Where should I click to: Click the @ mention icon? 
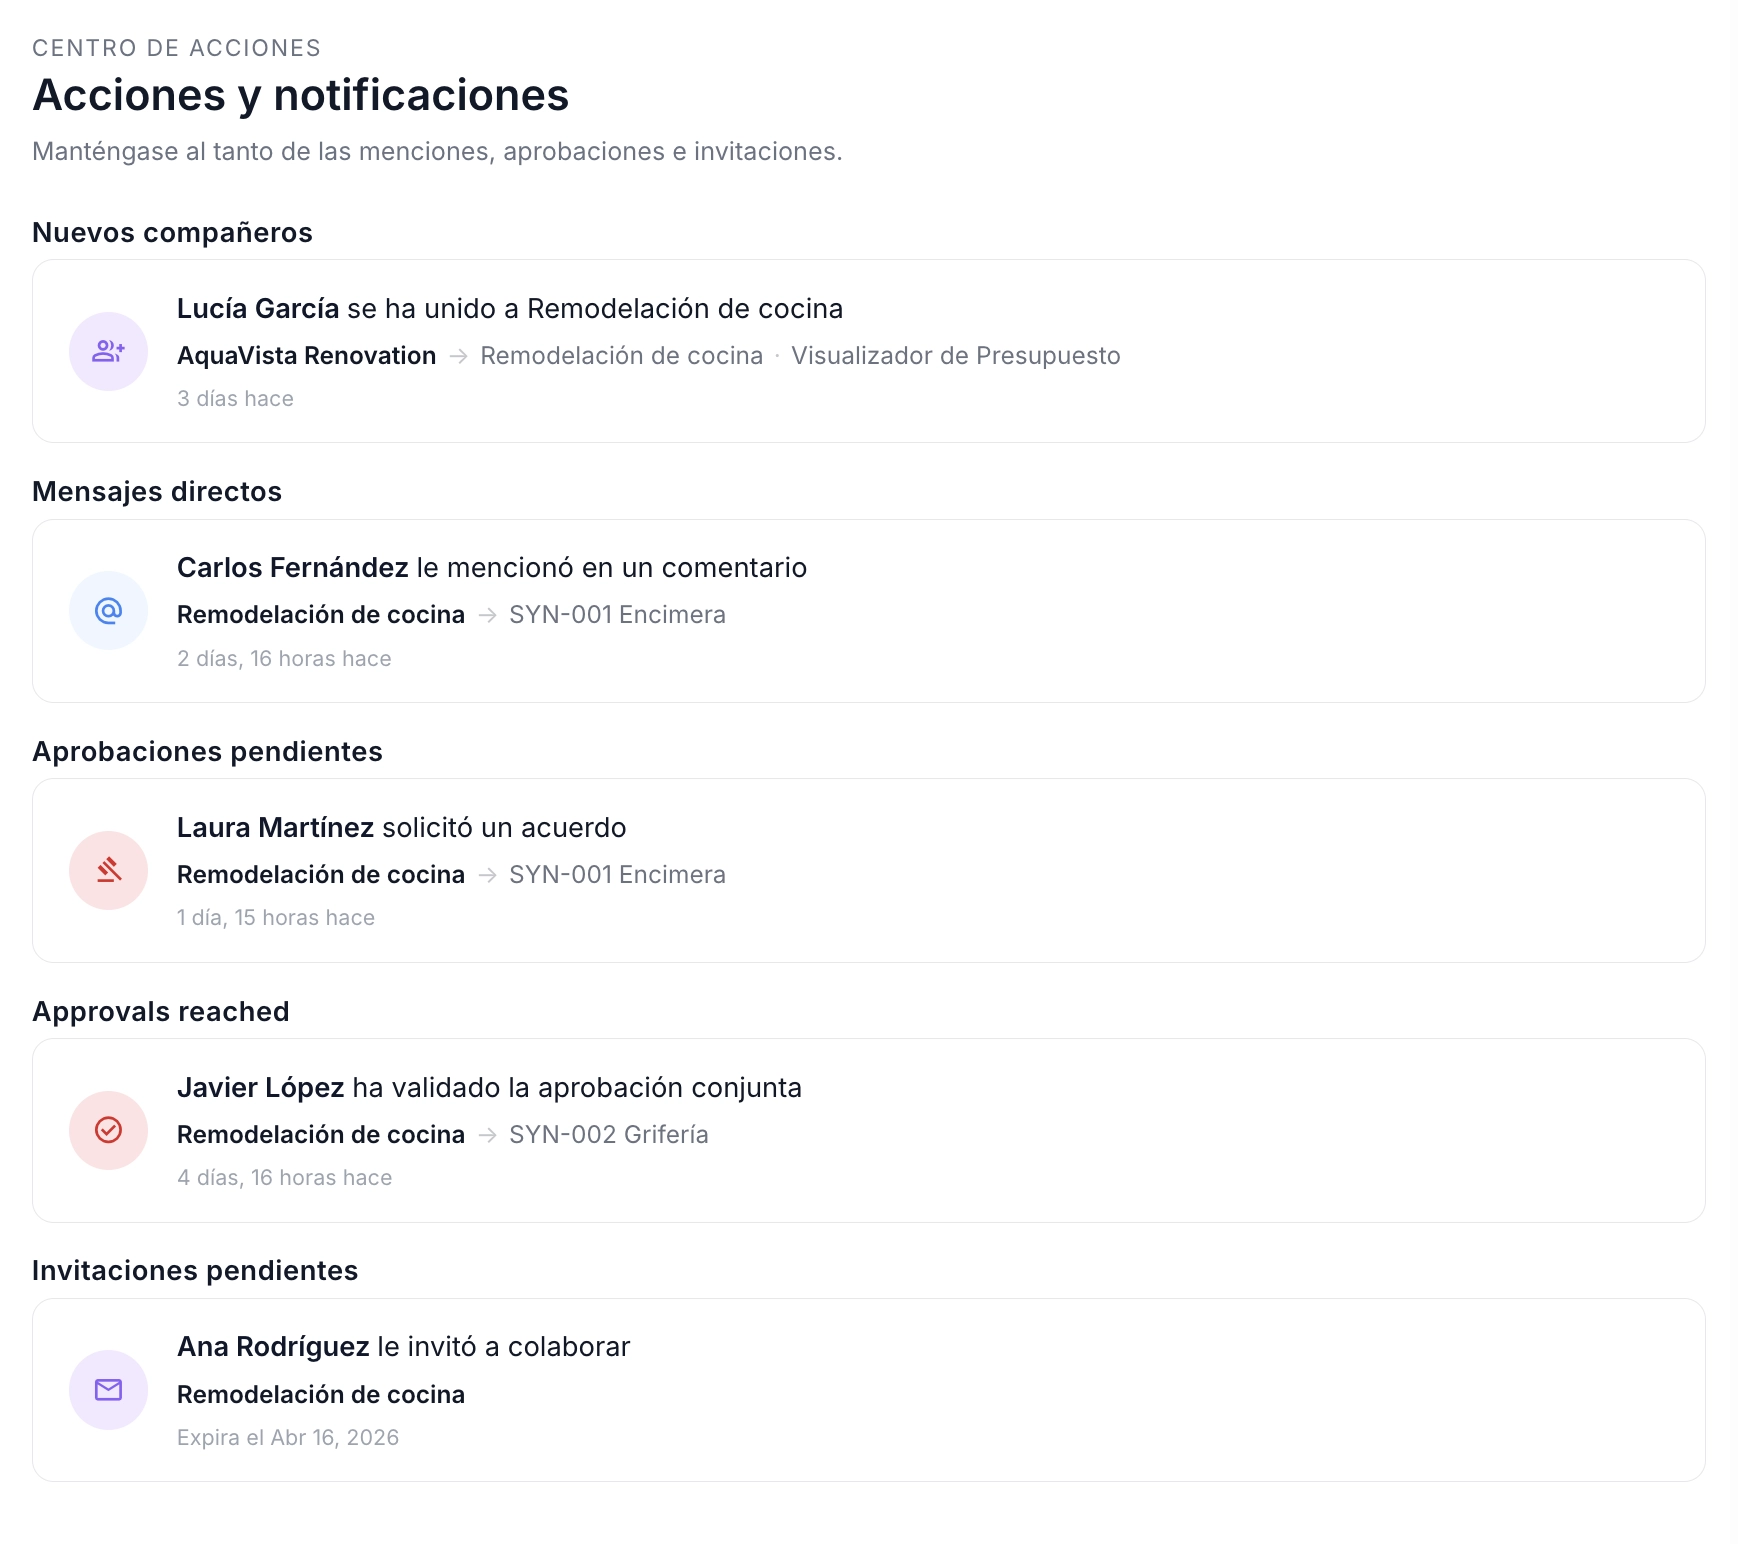pos(108,611)
